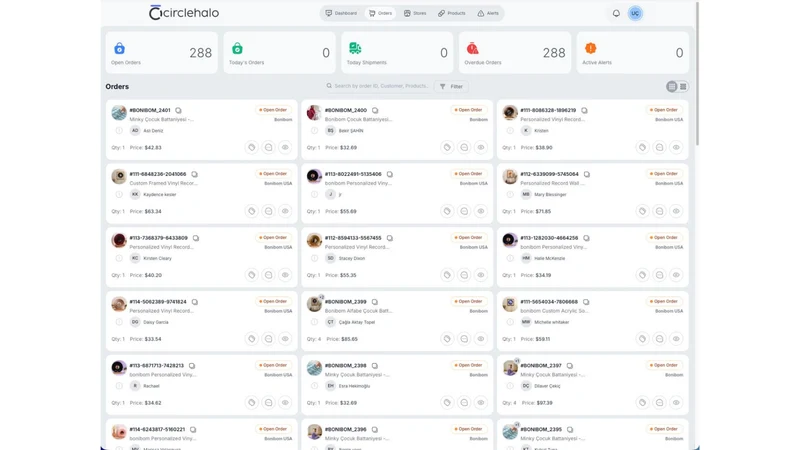Open product thumbnail of order #113-7368379-6433809
Screen dimensions: 800x450
[119, 240]
